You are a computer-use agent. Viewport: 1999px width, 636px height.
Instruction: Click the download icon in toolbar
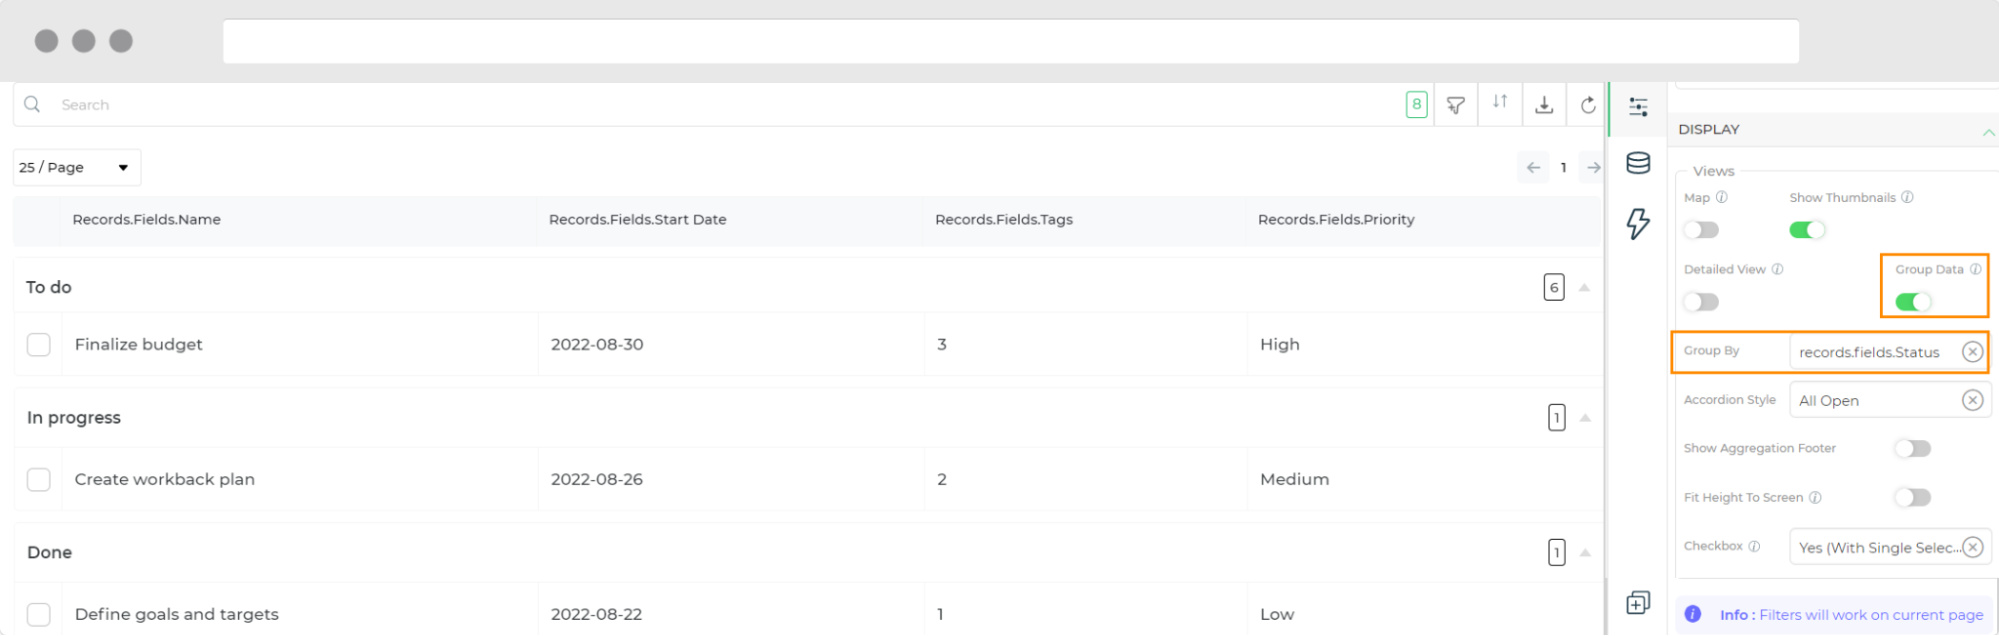1544,105
